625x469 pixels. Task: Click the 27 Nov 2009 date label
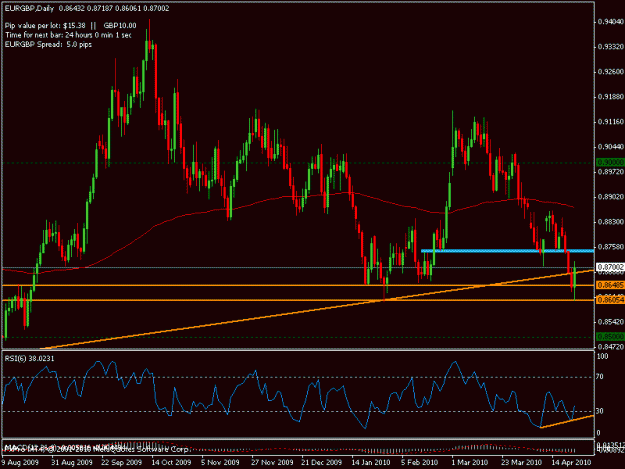(x=272, y=463)
